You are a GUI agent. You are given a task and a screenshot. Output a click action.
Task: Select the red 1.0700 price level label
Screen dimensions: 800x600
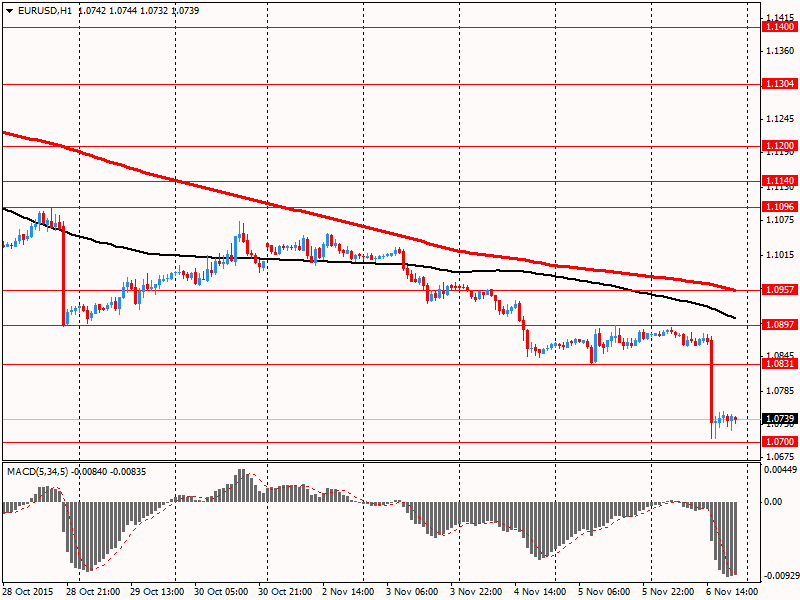point(779,442)
